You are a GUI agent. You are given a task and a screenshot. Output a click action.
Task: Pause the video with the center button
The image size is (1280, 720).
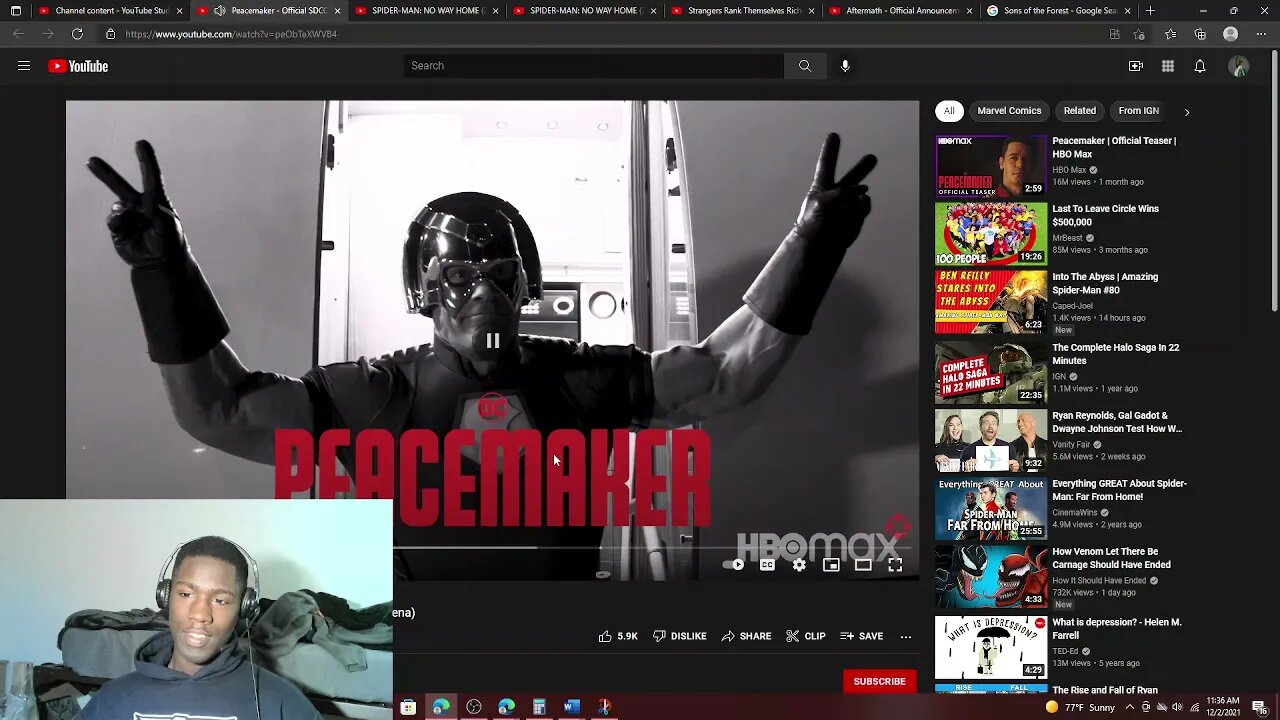493,341
